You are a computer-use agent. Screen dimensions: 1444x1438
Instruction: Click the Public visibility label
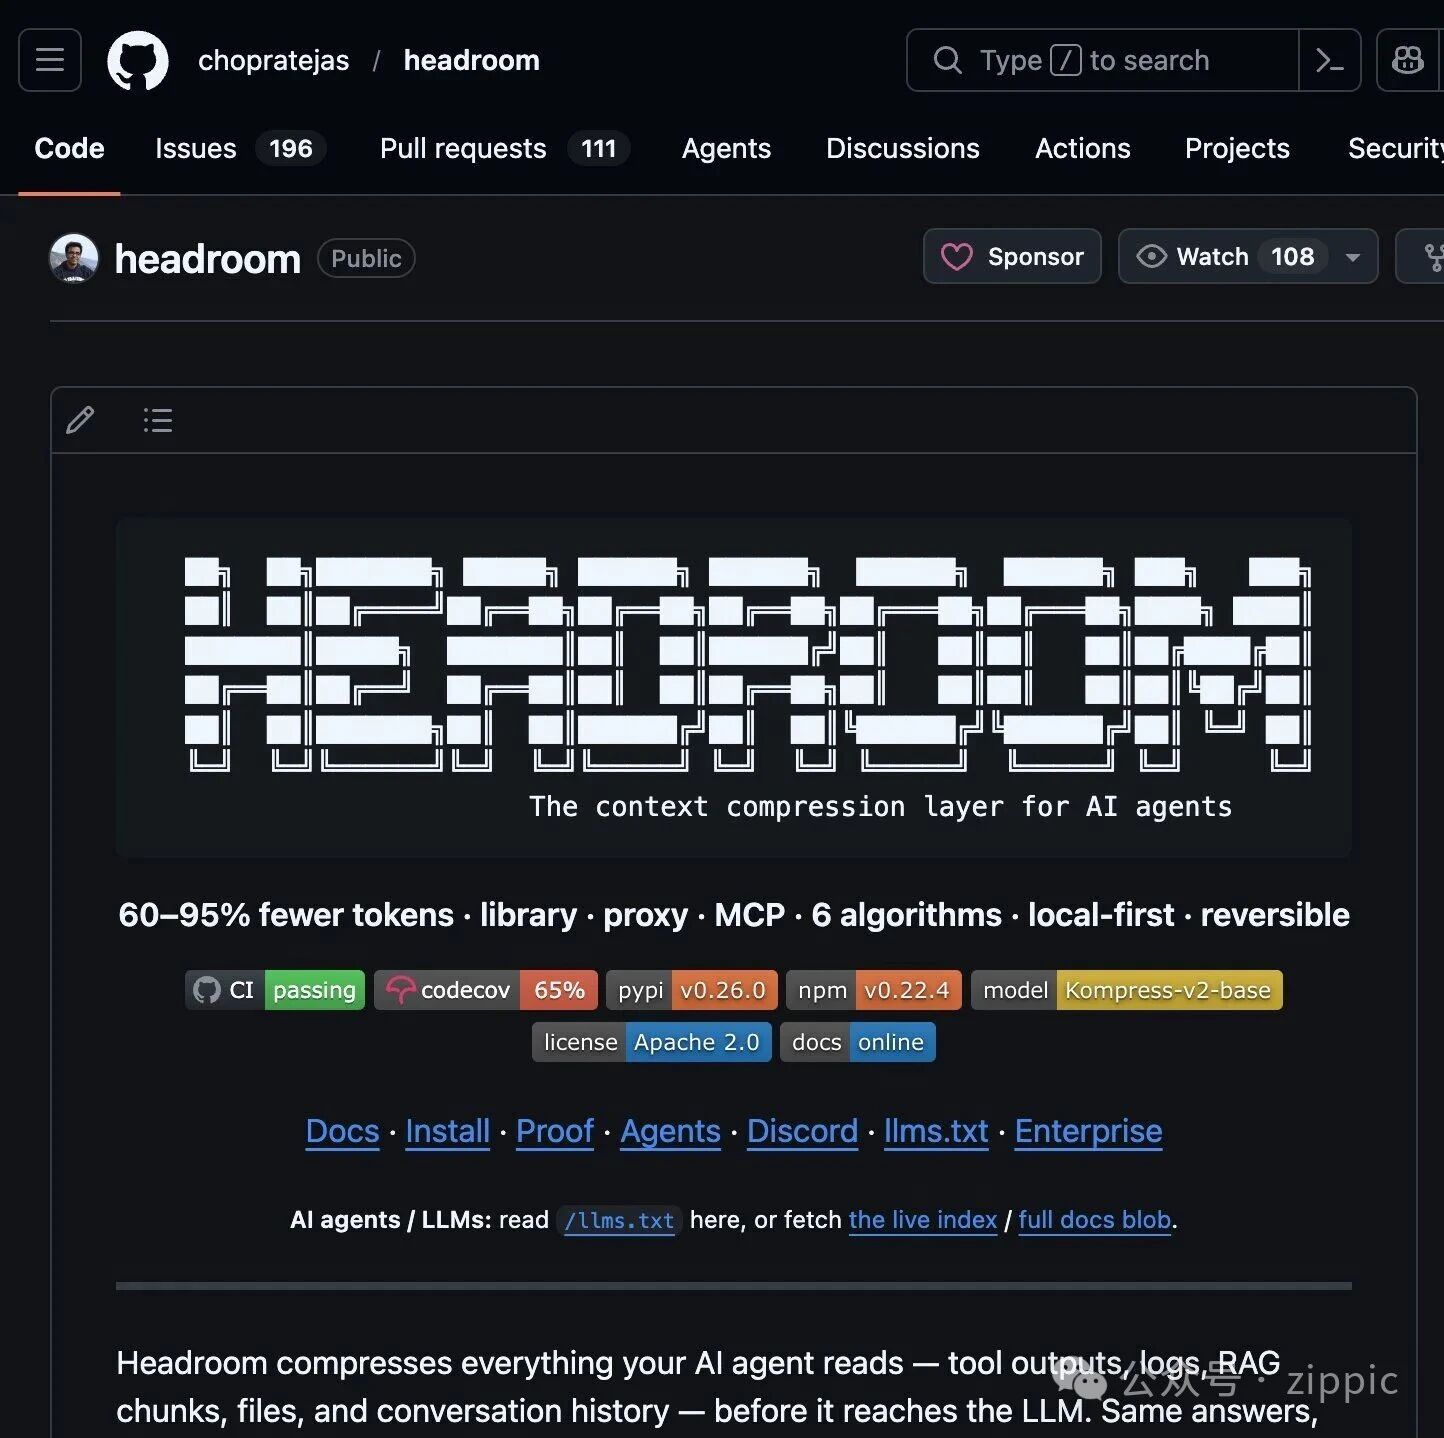pos(366,258)
